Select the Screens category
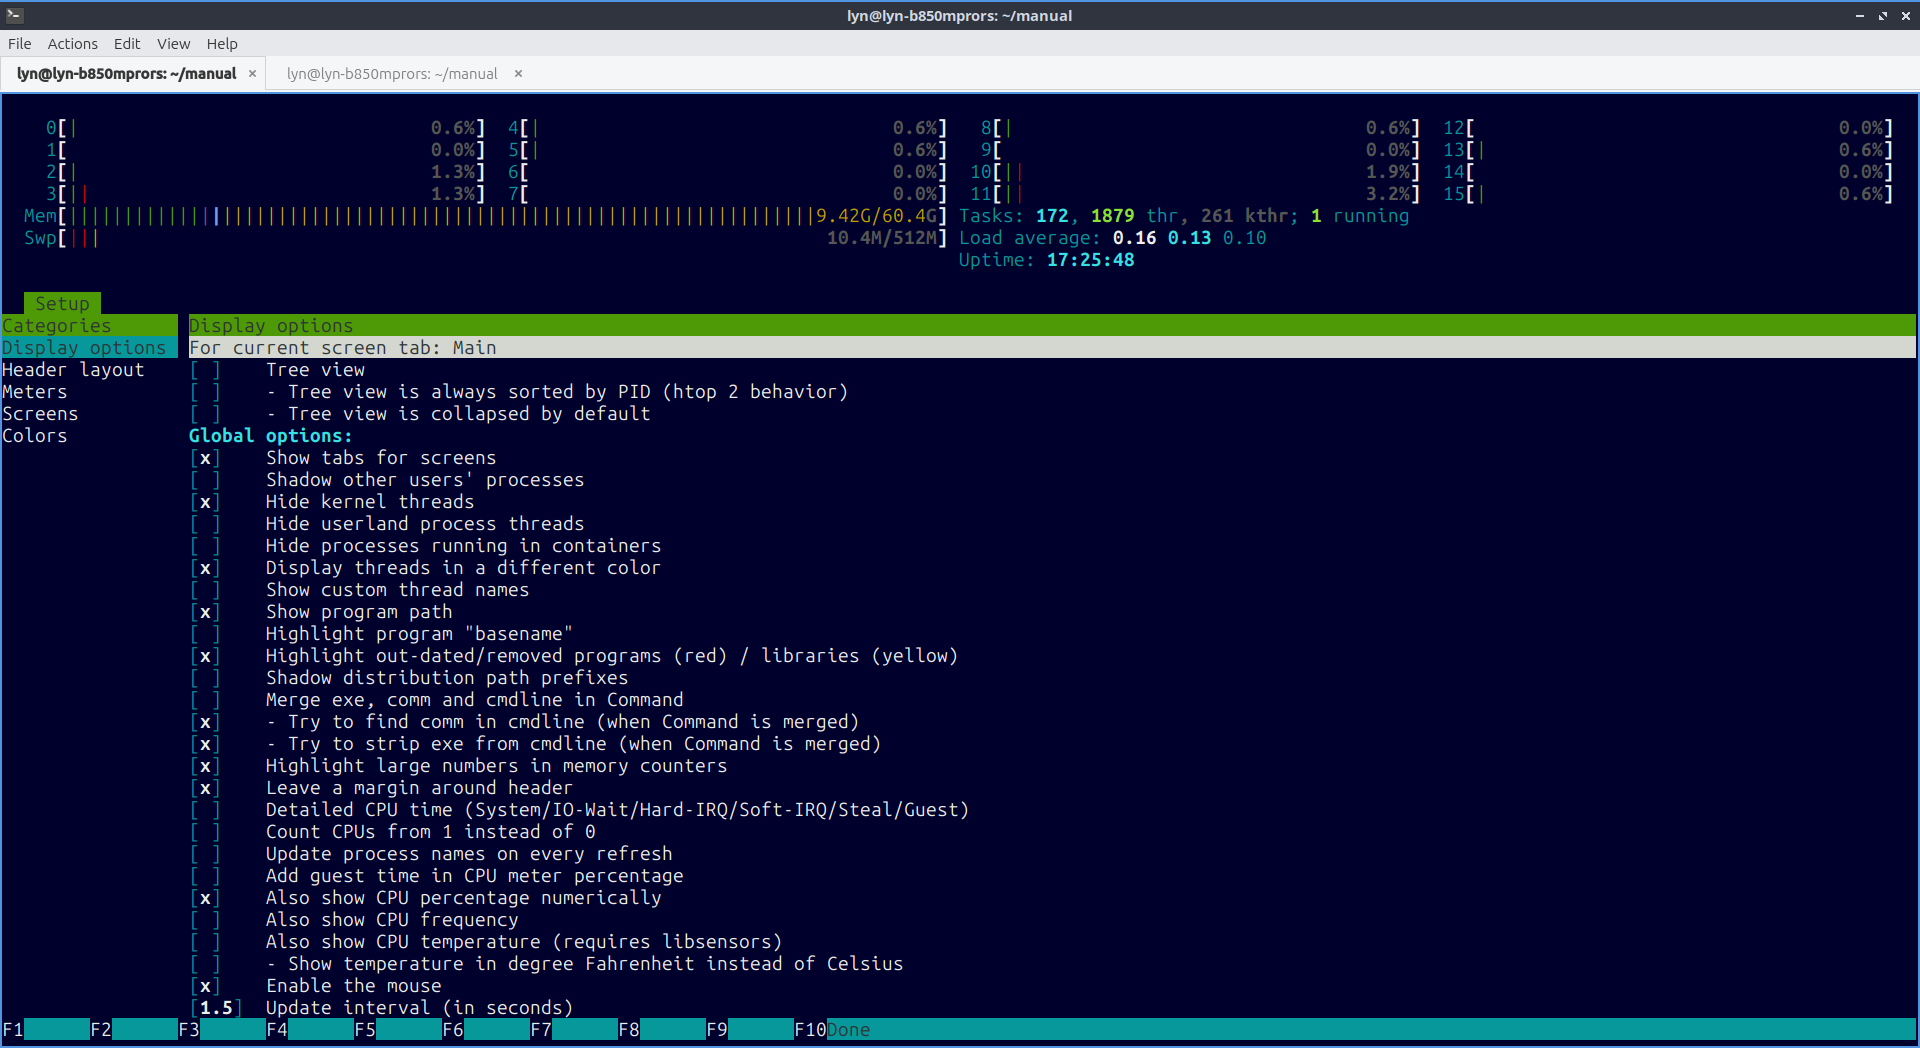 pos(40,414)
